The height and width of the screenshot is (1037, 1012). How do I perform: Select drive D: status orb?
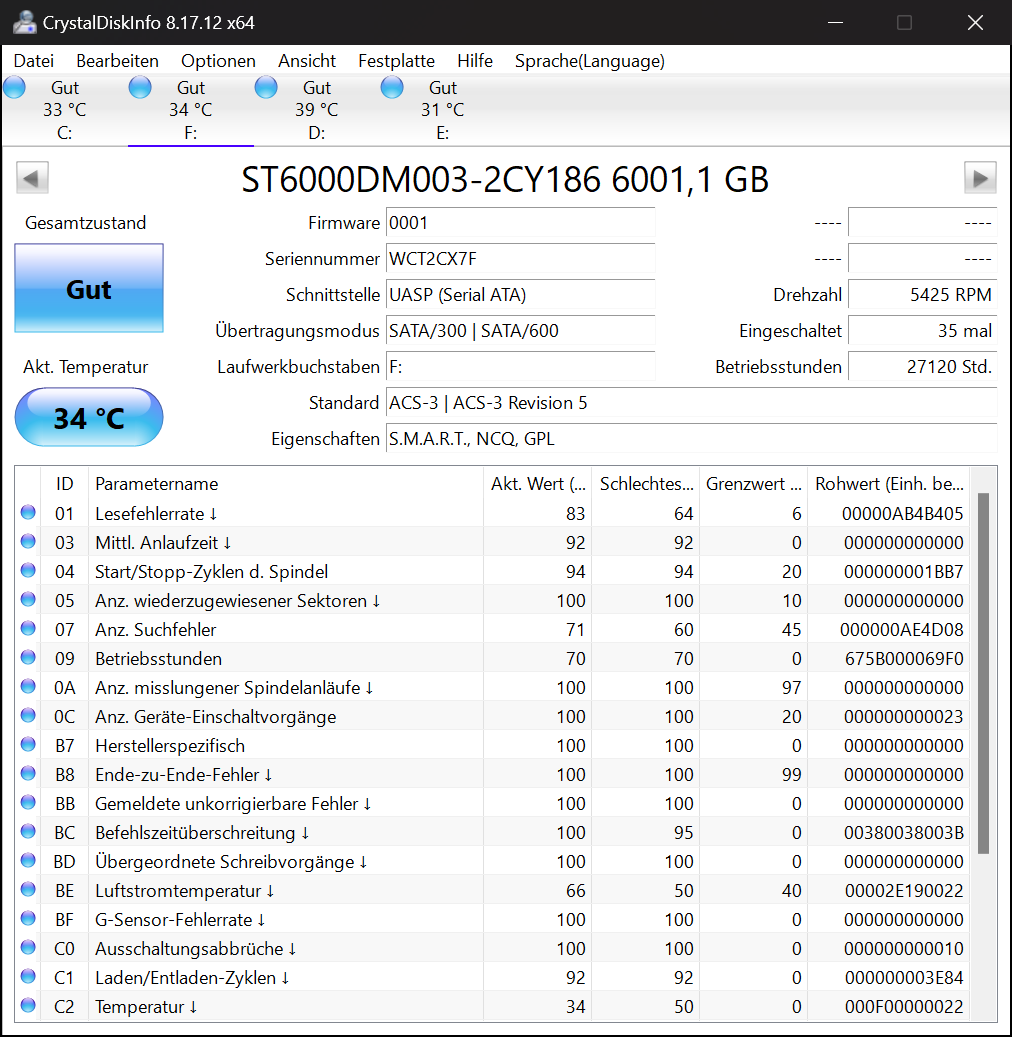pos(266,87)
